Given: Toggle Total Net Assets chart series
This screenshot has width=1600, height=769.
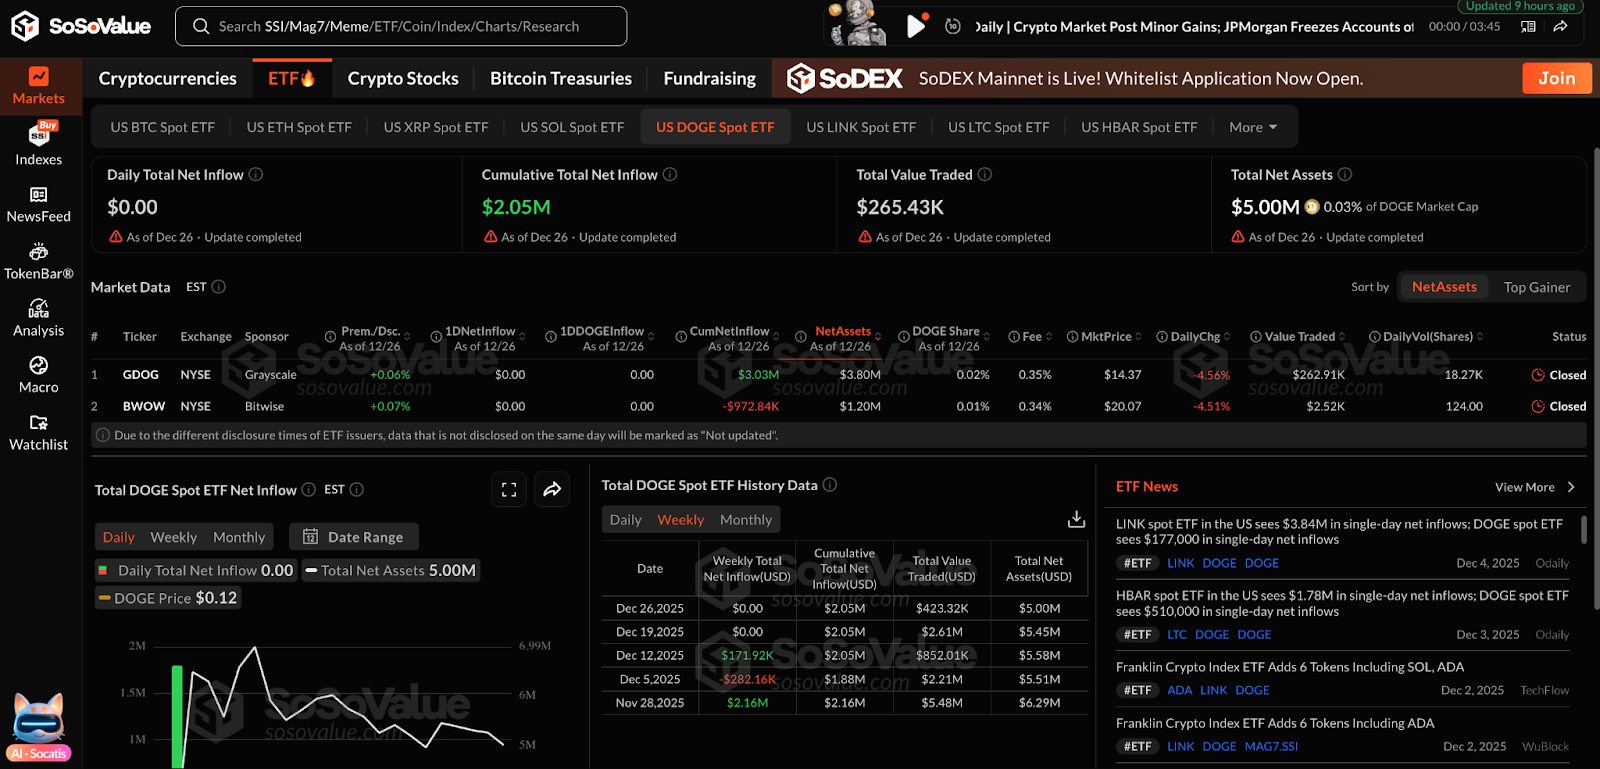Looking at the screenshot, I should coord(390,571).
